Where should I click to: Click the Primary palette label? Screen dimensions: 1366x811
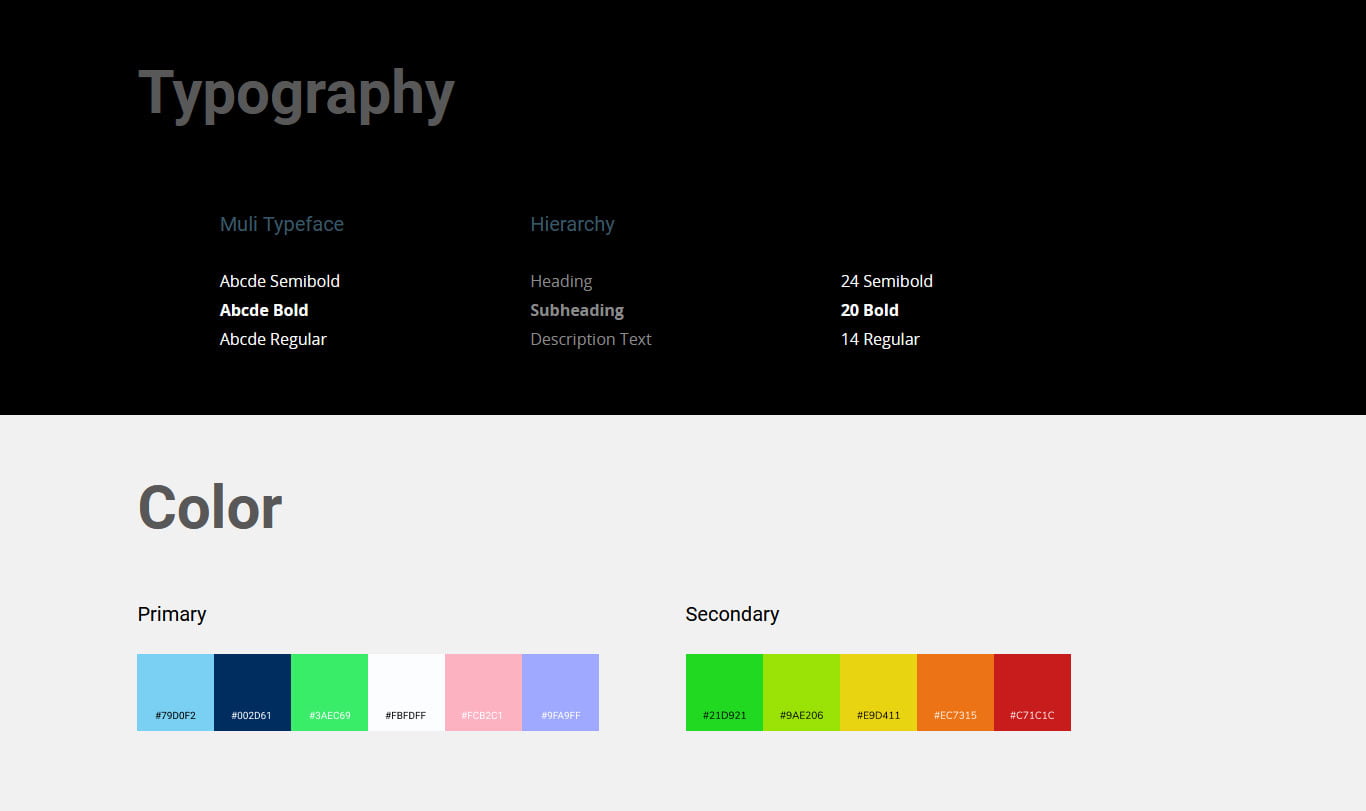point(172,614)
